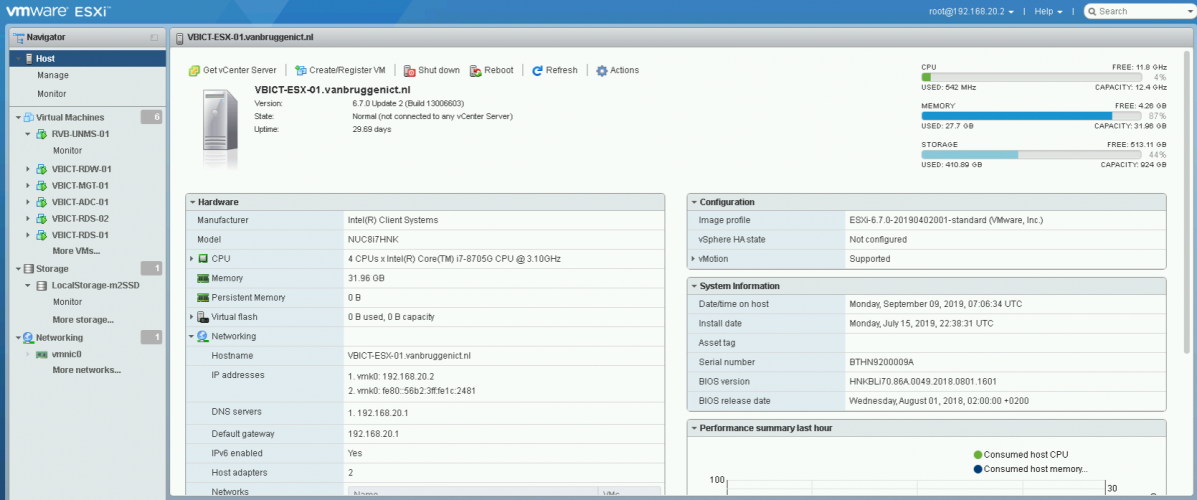Viewport: 1197px width, 500px height.
Task: Open the root@192.168.20.2 user dropdown
Action: click(970, 11)
